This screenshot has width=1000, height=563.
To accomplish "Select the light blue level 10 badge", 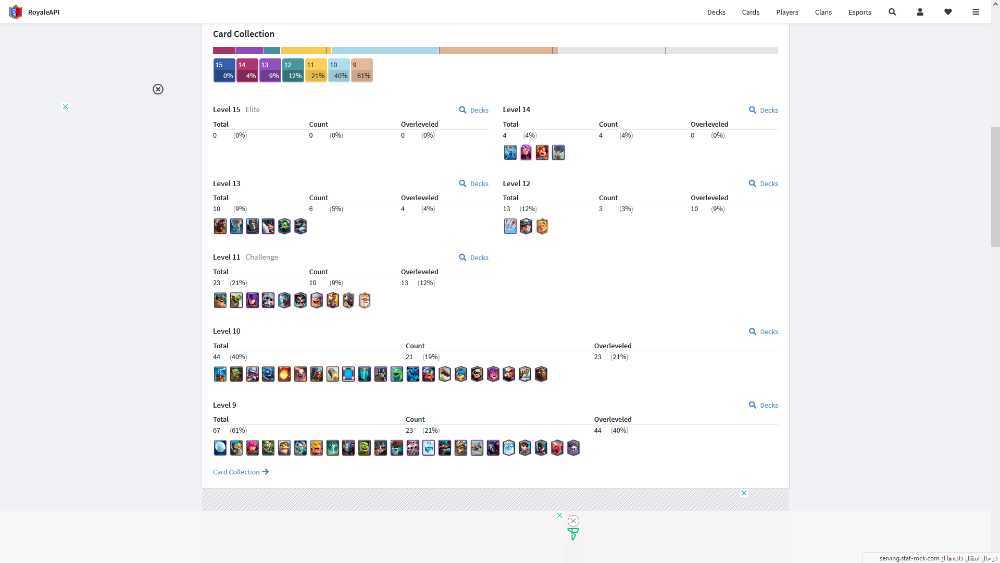I will pyautogui.click(x=339, y=70).
